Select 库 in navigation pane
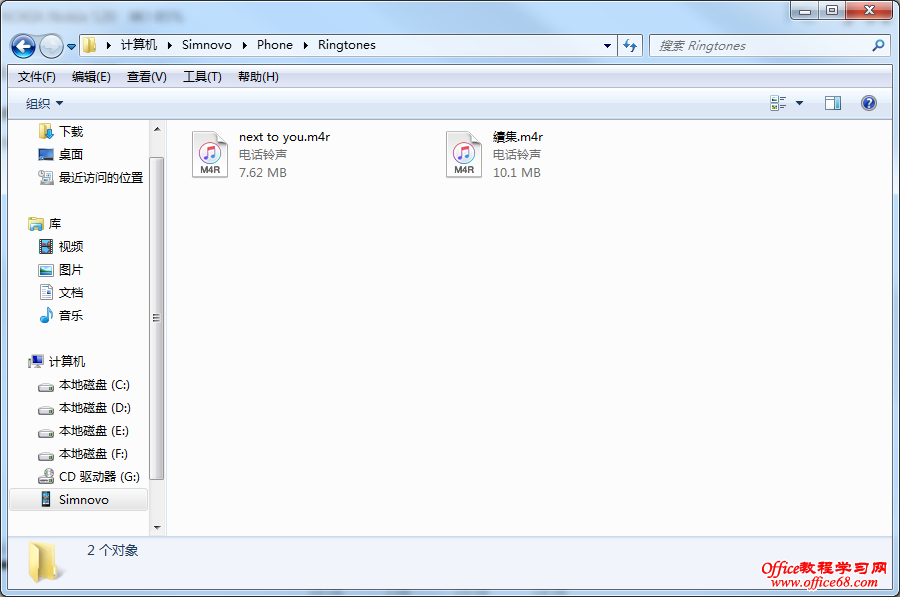Image resolution: width=900 pixels, height=597 pixels. click(x=55, y=224)
